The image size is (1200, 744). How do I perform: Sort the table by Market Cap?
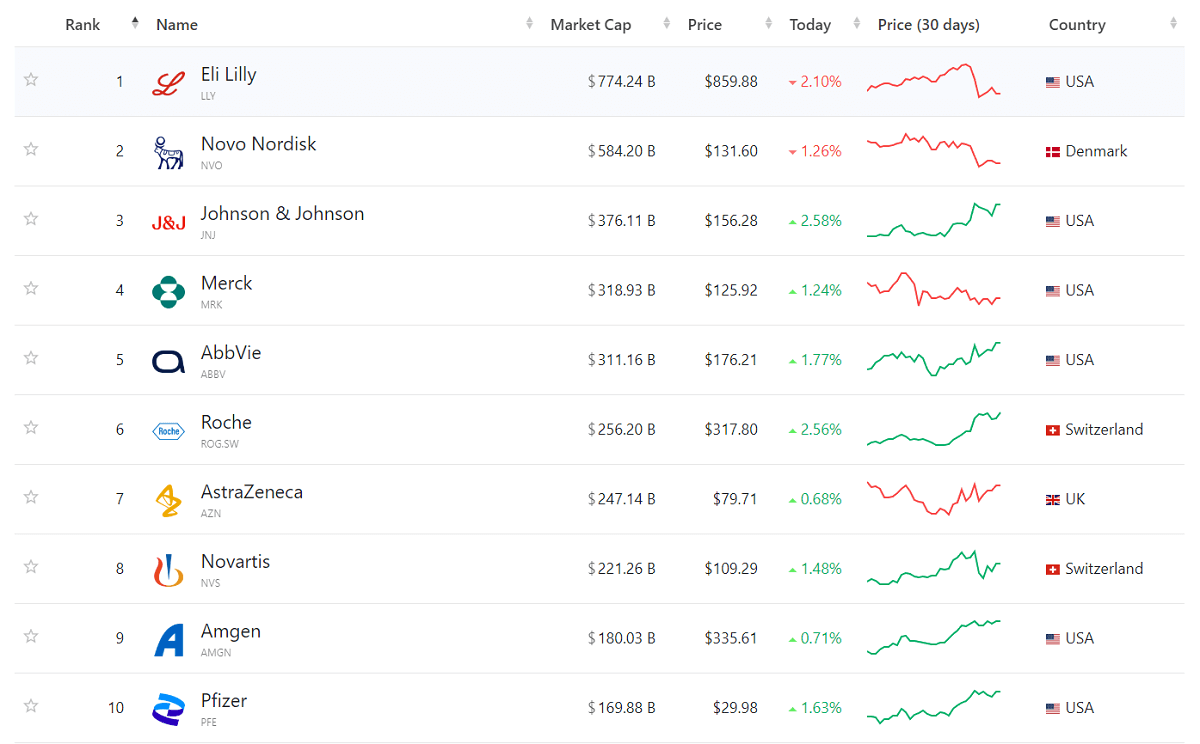(591, 24)
